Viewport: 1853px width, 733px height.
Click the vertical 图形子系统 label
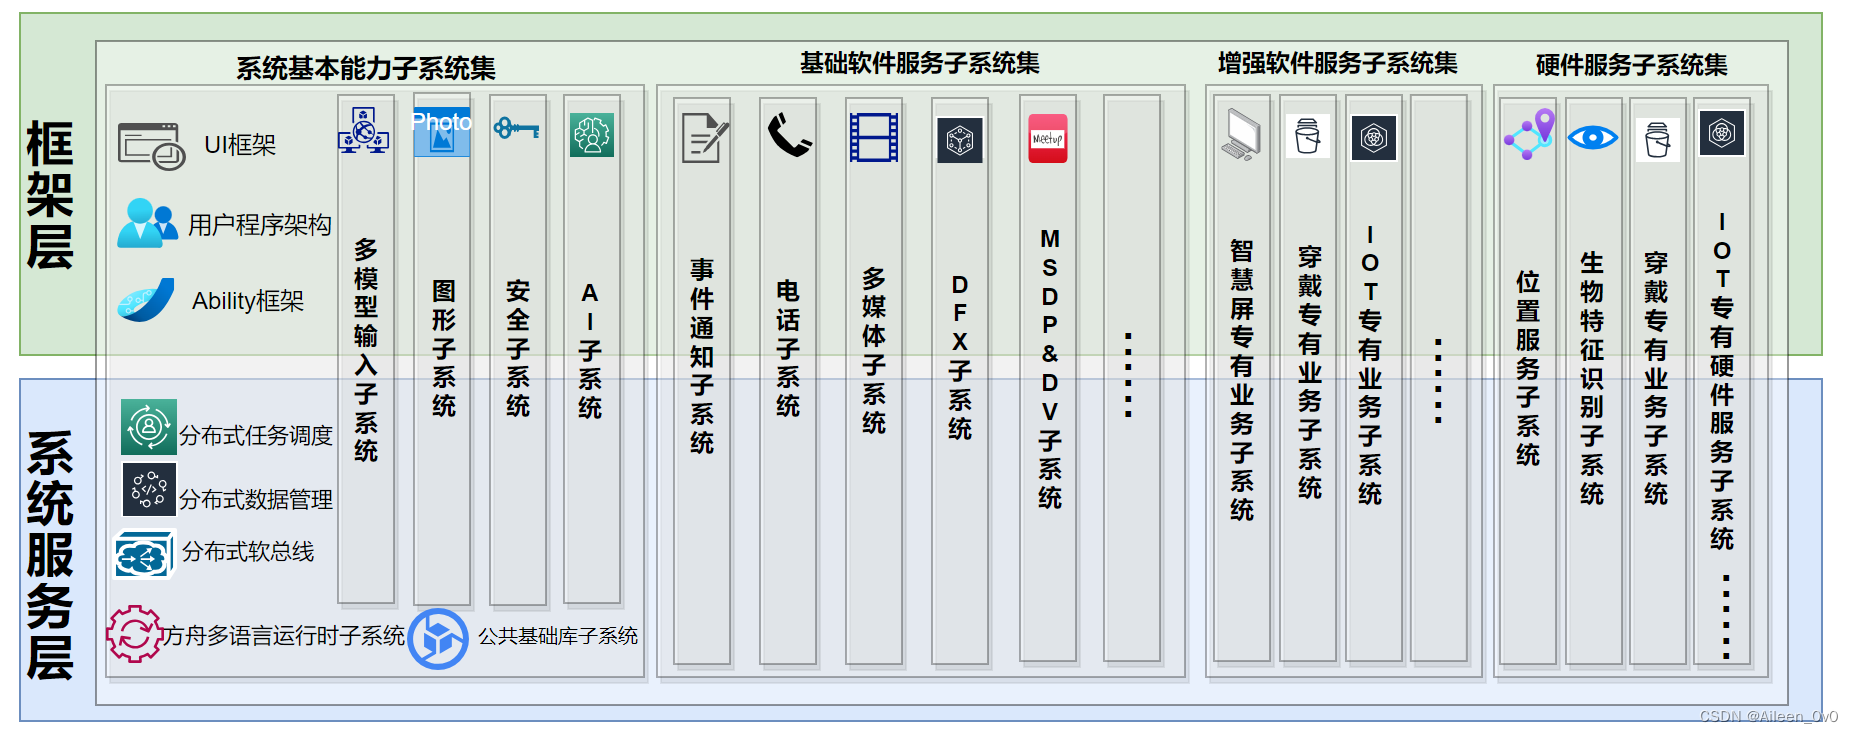tap(444, 349)
